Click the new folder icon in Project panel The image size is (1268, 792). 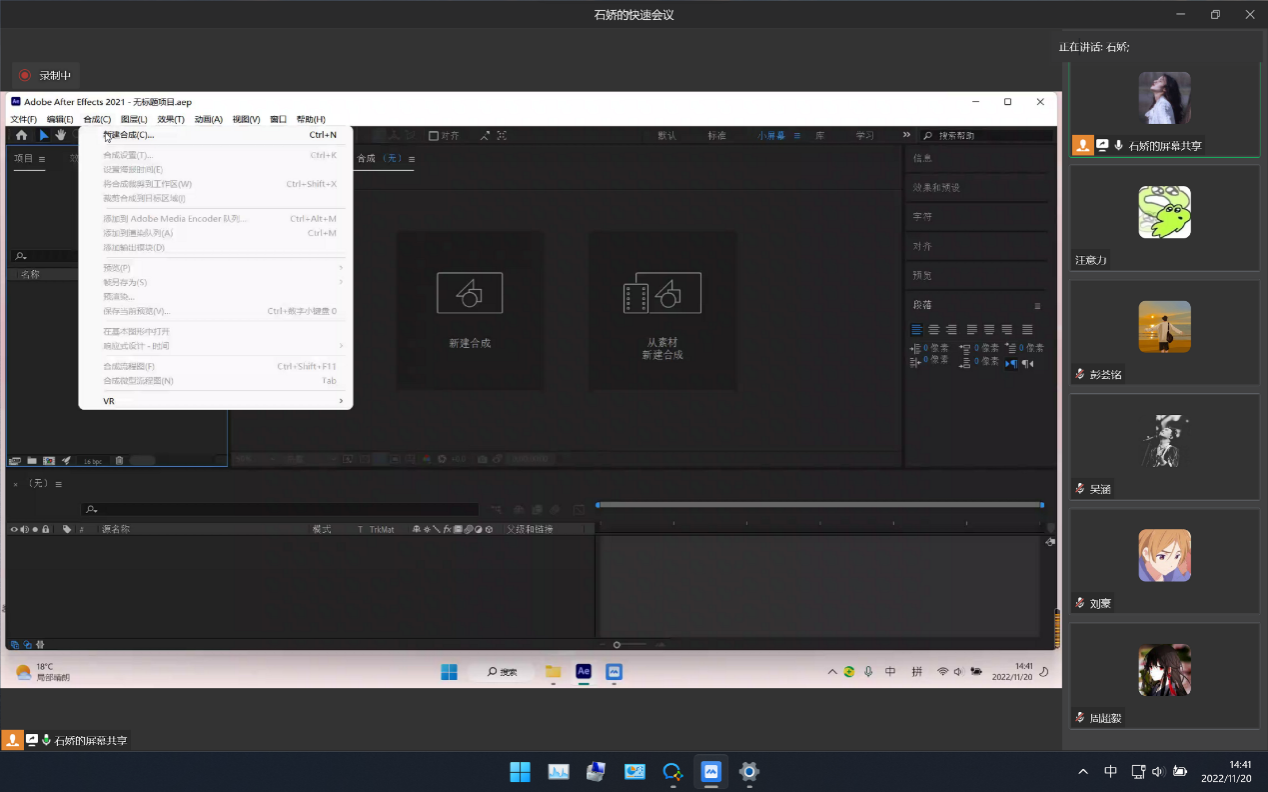tap(32, 461)
